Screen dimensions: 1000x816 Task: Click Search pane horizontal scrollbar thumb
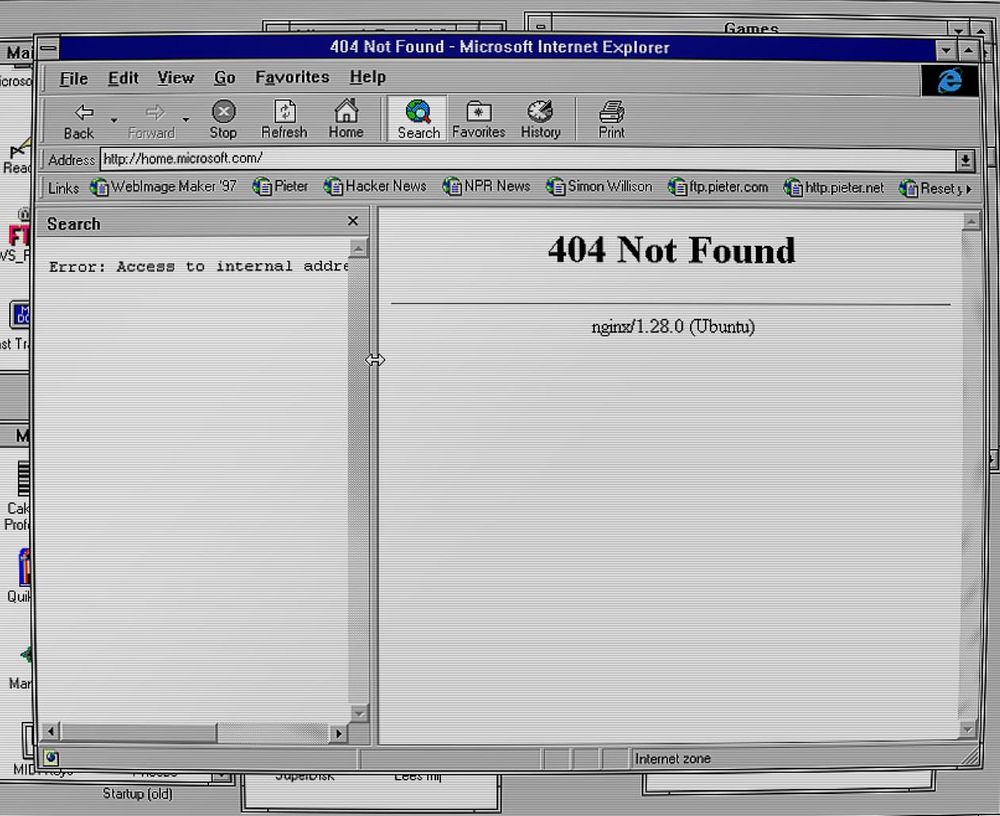tap(138, 732)
